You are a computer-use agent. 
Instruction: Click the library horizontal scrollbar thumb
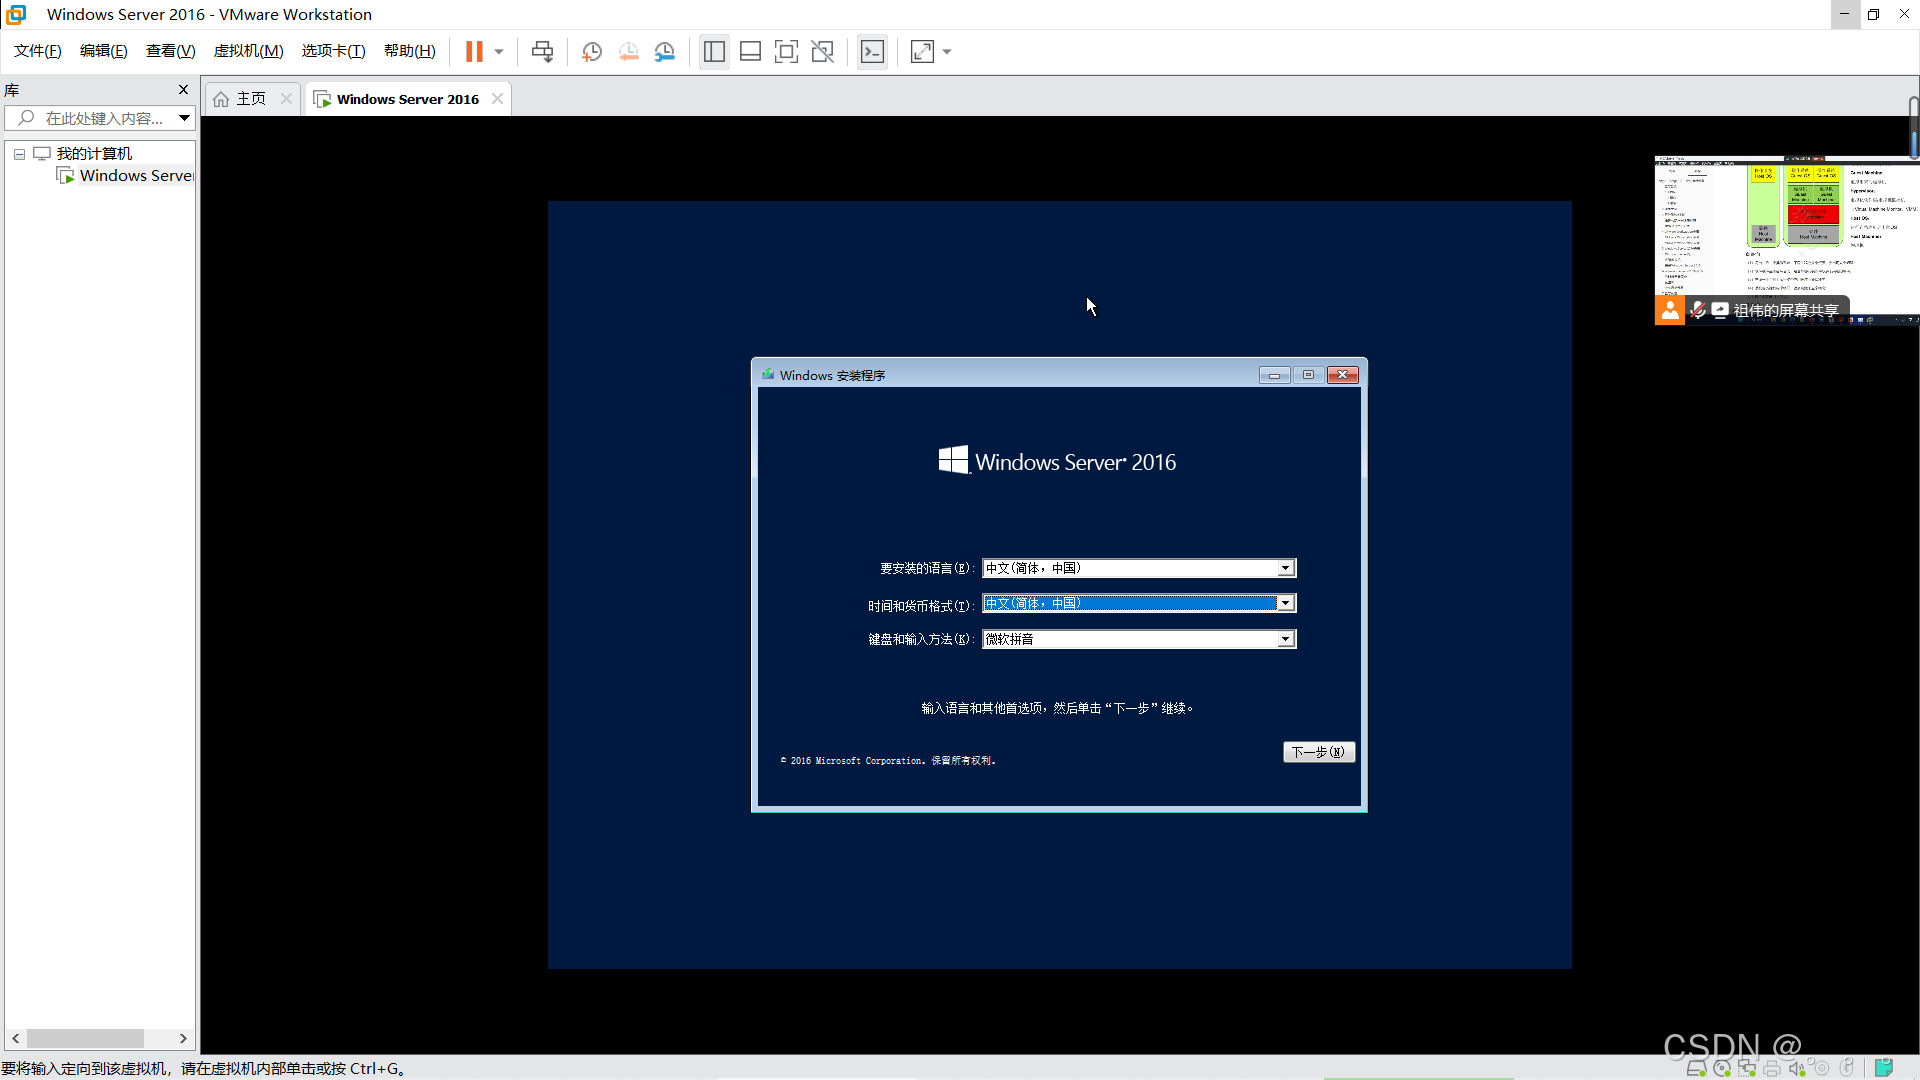point(85,1038)
